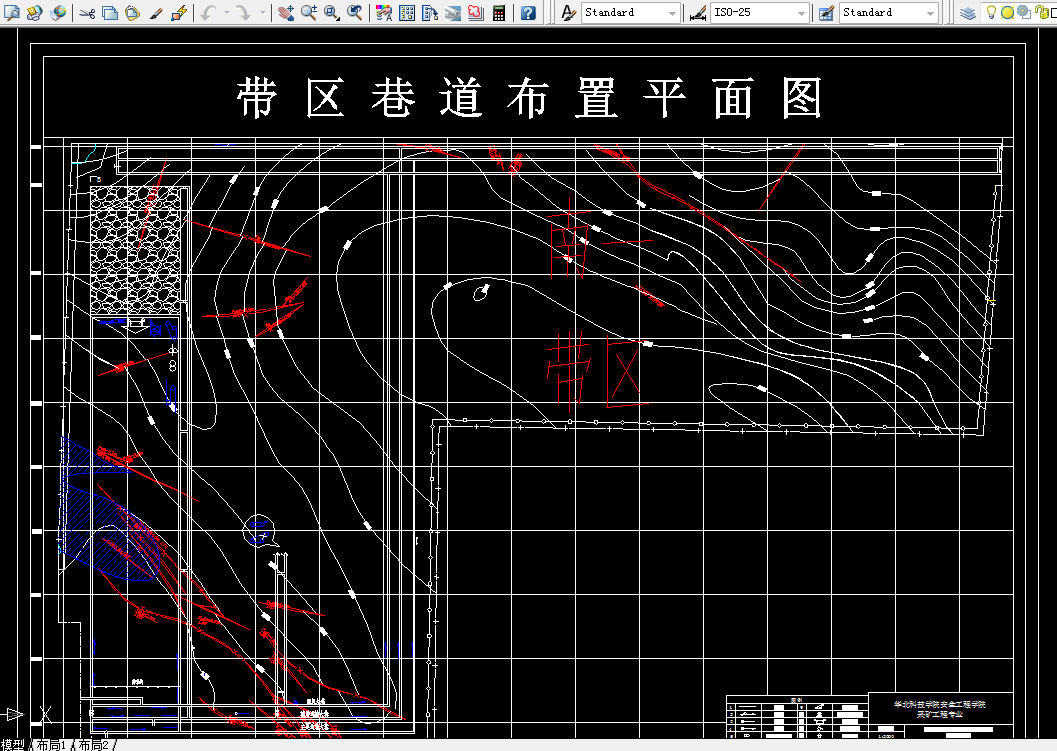The height and width of the screenshot is (751, 1057).
Task: Select the Match Properties paintbrush tool
Action: click(156, 12)
